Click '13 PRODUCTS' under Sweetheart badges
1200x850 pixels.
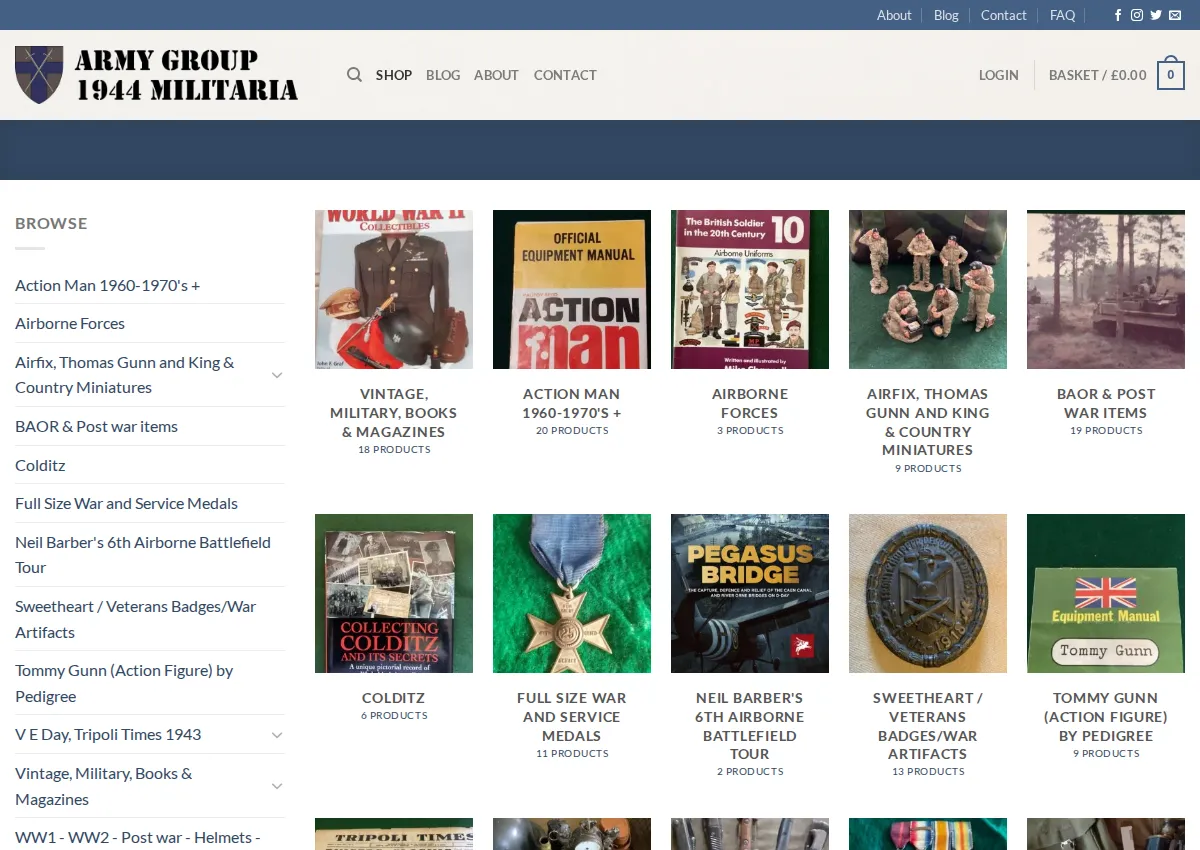(928, 772)
